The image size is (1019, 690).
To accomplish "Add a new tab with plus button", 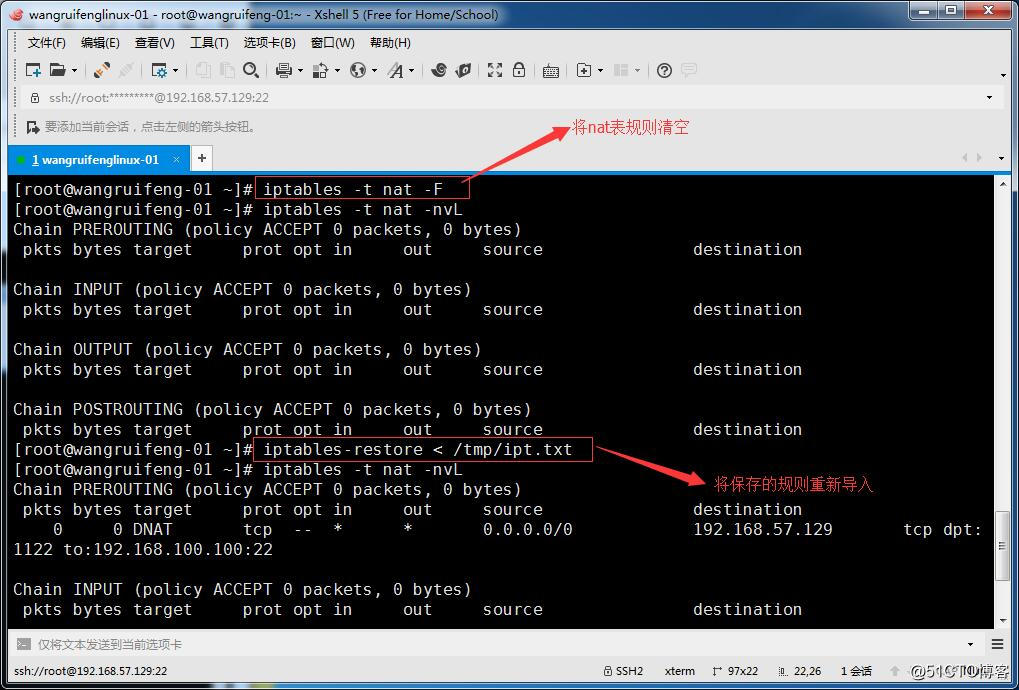I will [x=202, y=159].
